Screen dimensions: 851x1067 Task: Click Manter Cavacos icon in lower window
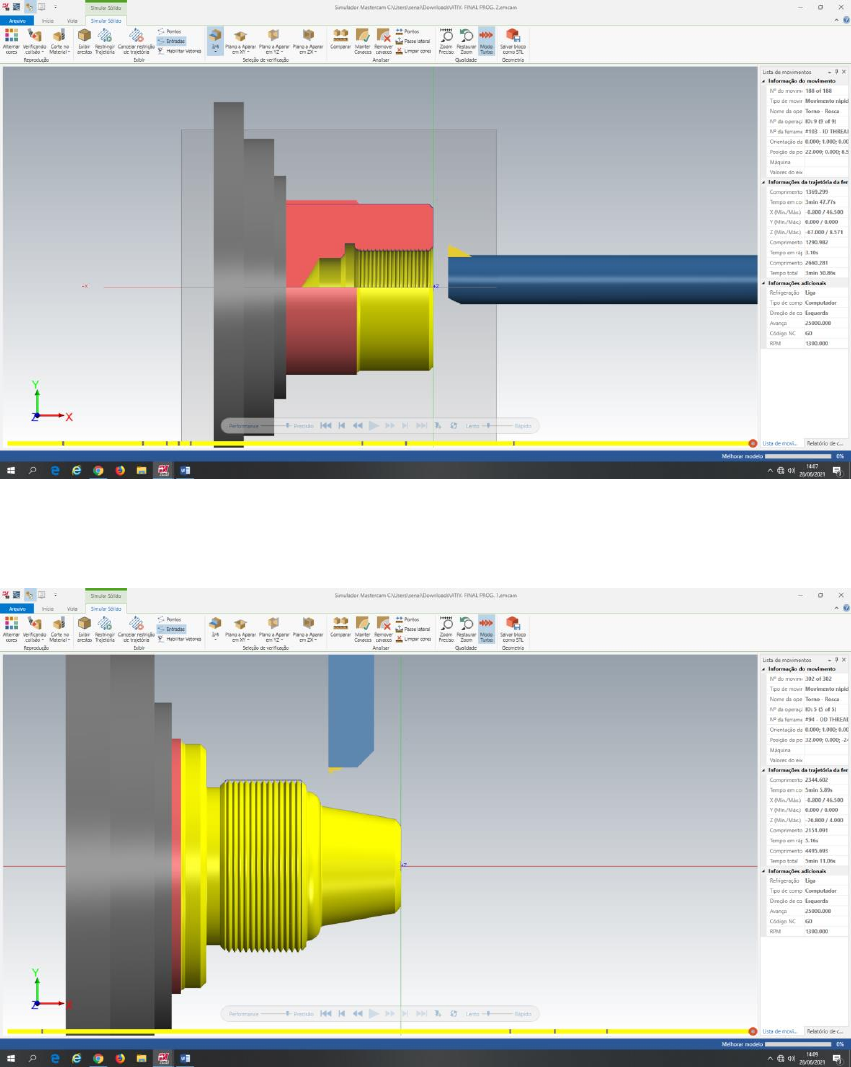pyautogui.click(x=362, y=627)
